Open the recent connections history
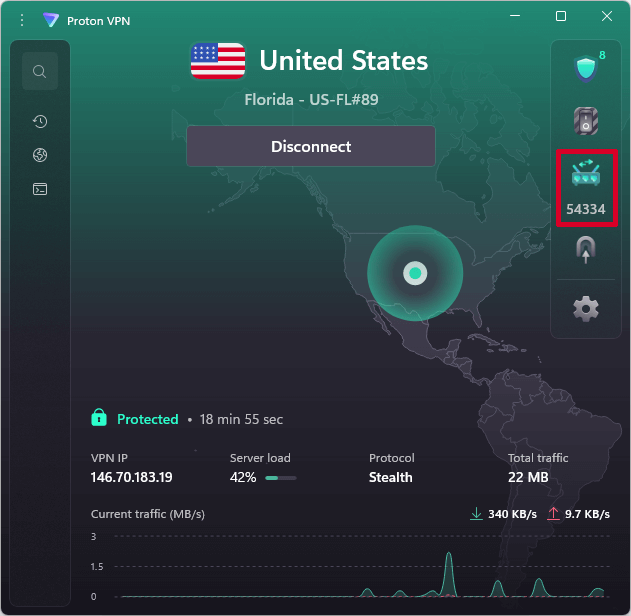 tap(40, 122)
